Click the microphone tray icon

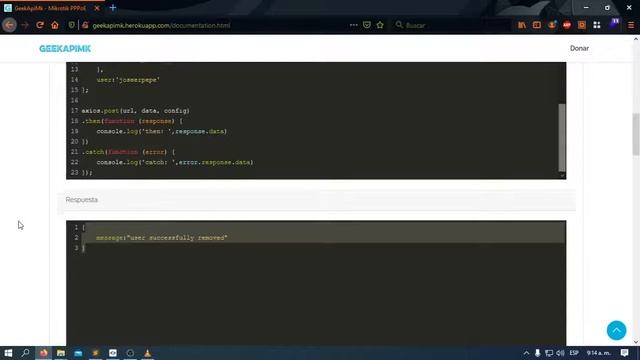[538, 353]
